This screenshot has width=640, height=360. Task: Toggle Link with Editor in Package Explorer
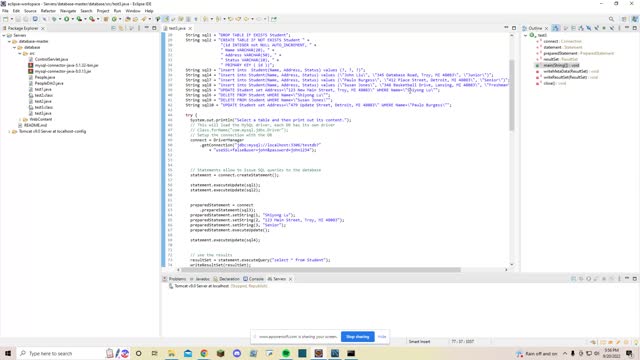tap(121, 28)
